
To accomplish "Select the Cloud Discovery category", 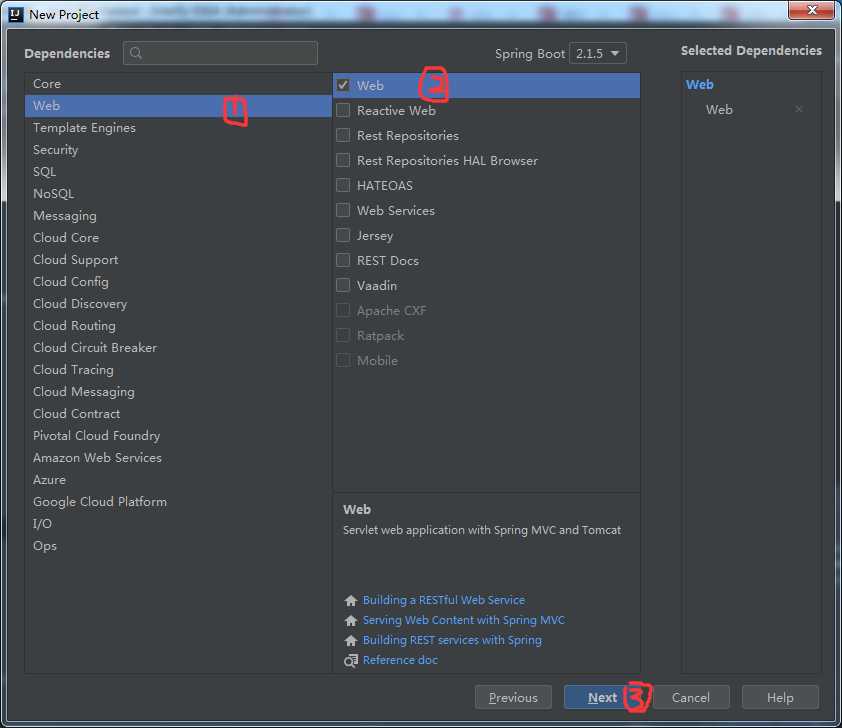I will point(178,304).
